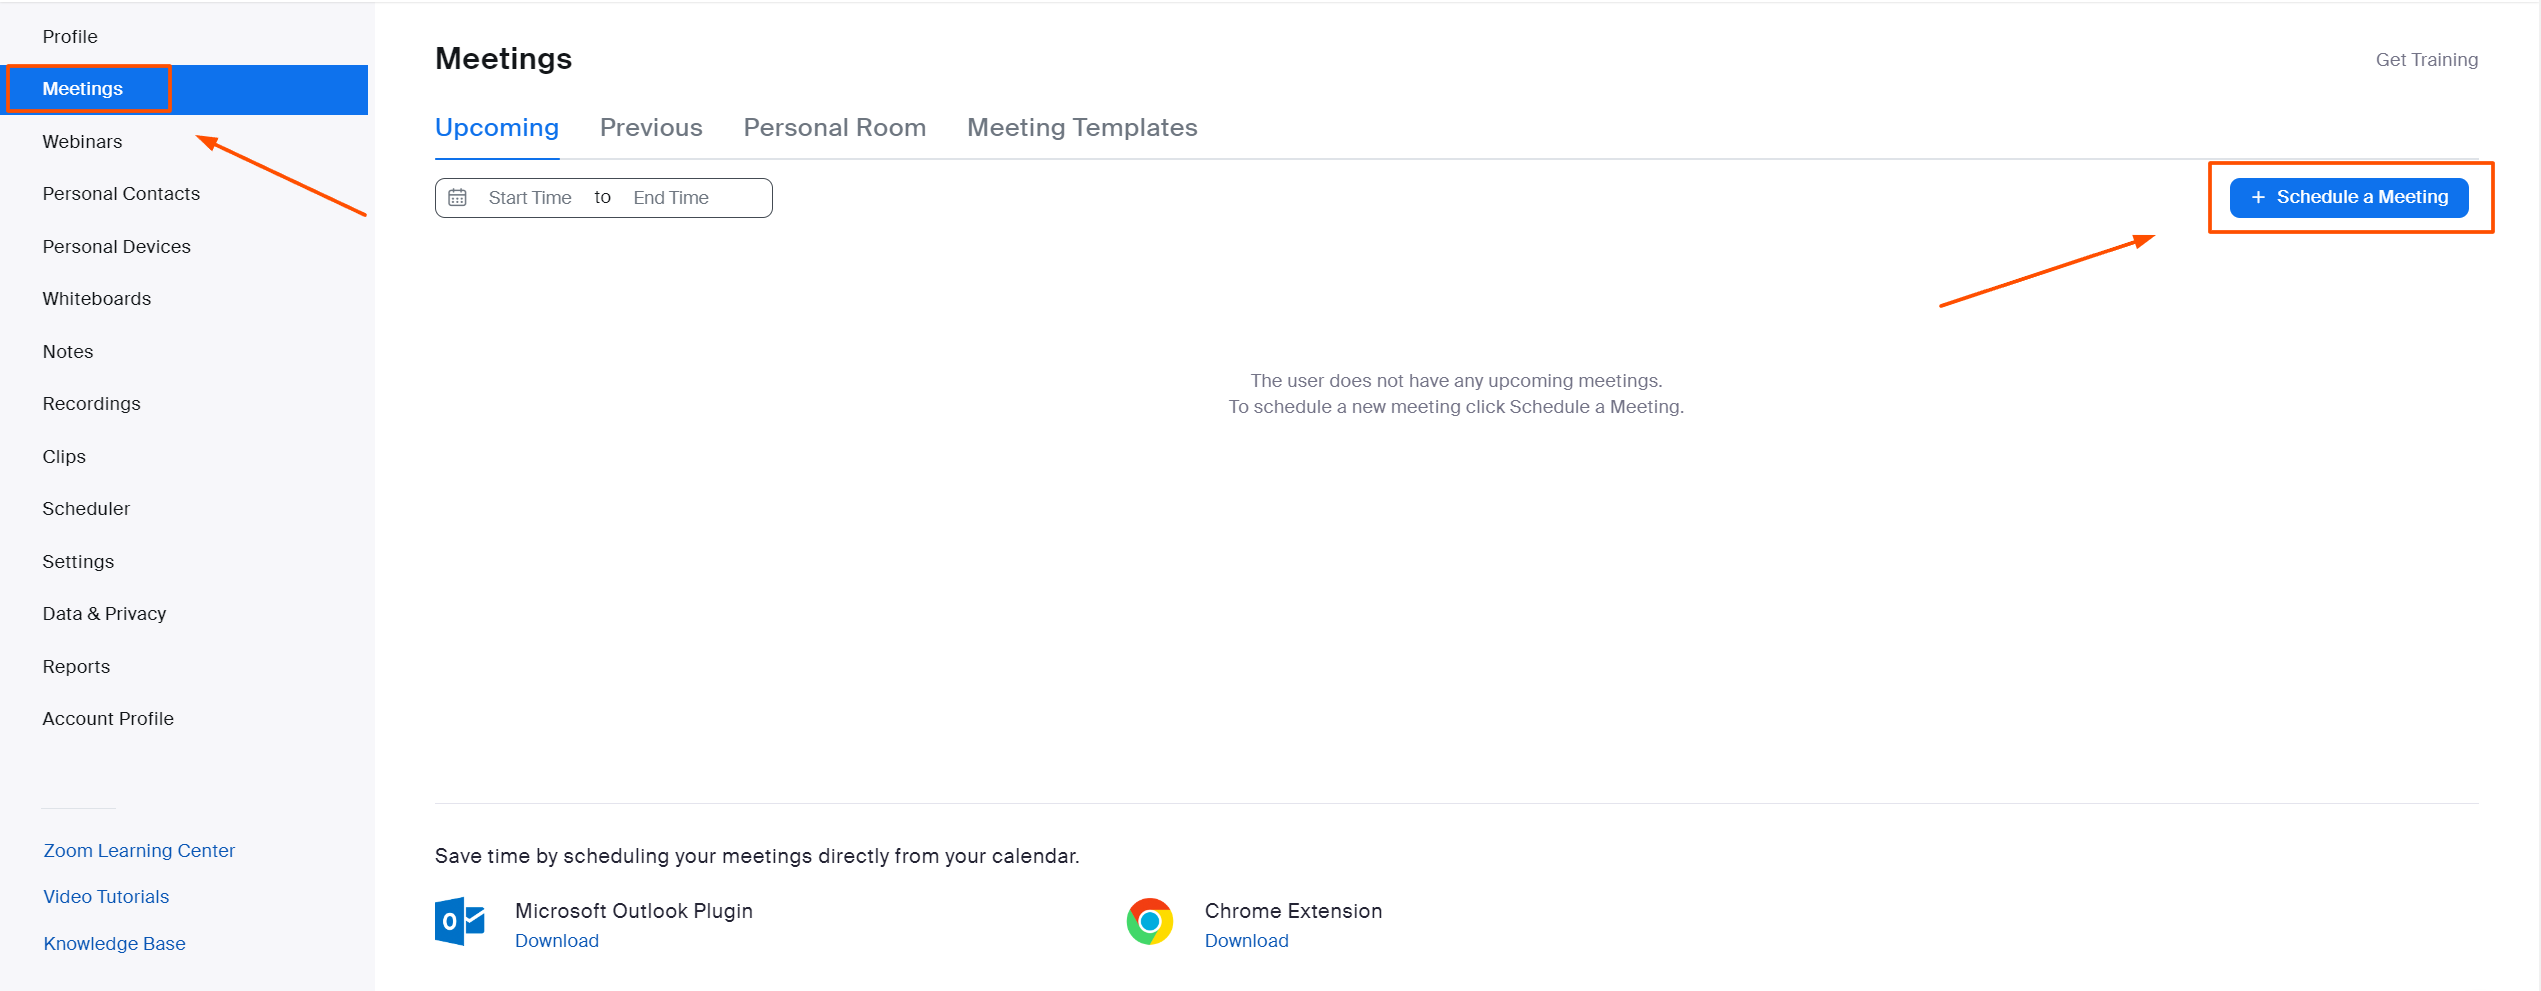Switch to the Personal Room tab
2541x991 pixels.
(835, 128)
